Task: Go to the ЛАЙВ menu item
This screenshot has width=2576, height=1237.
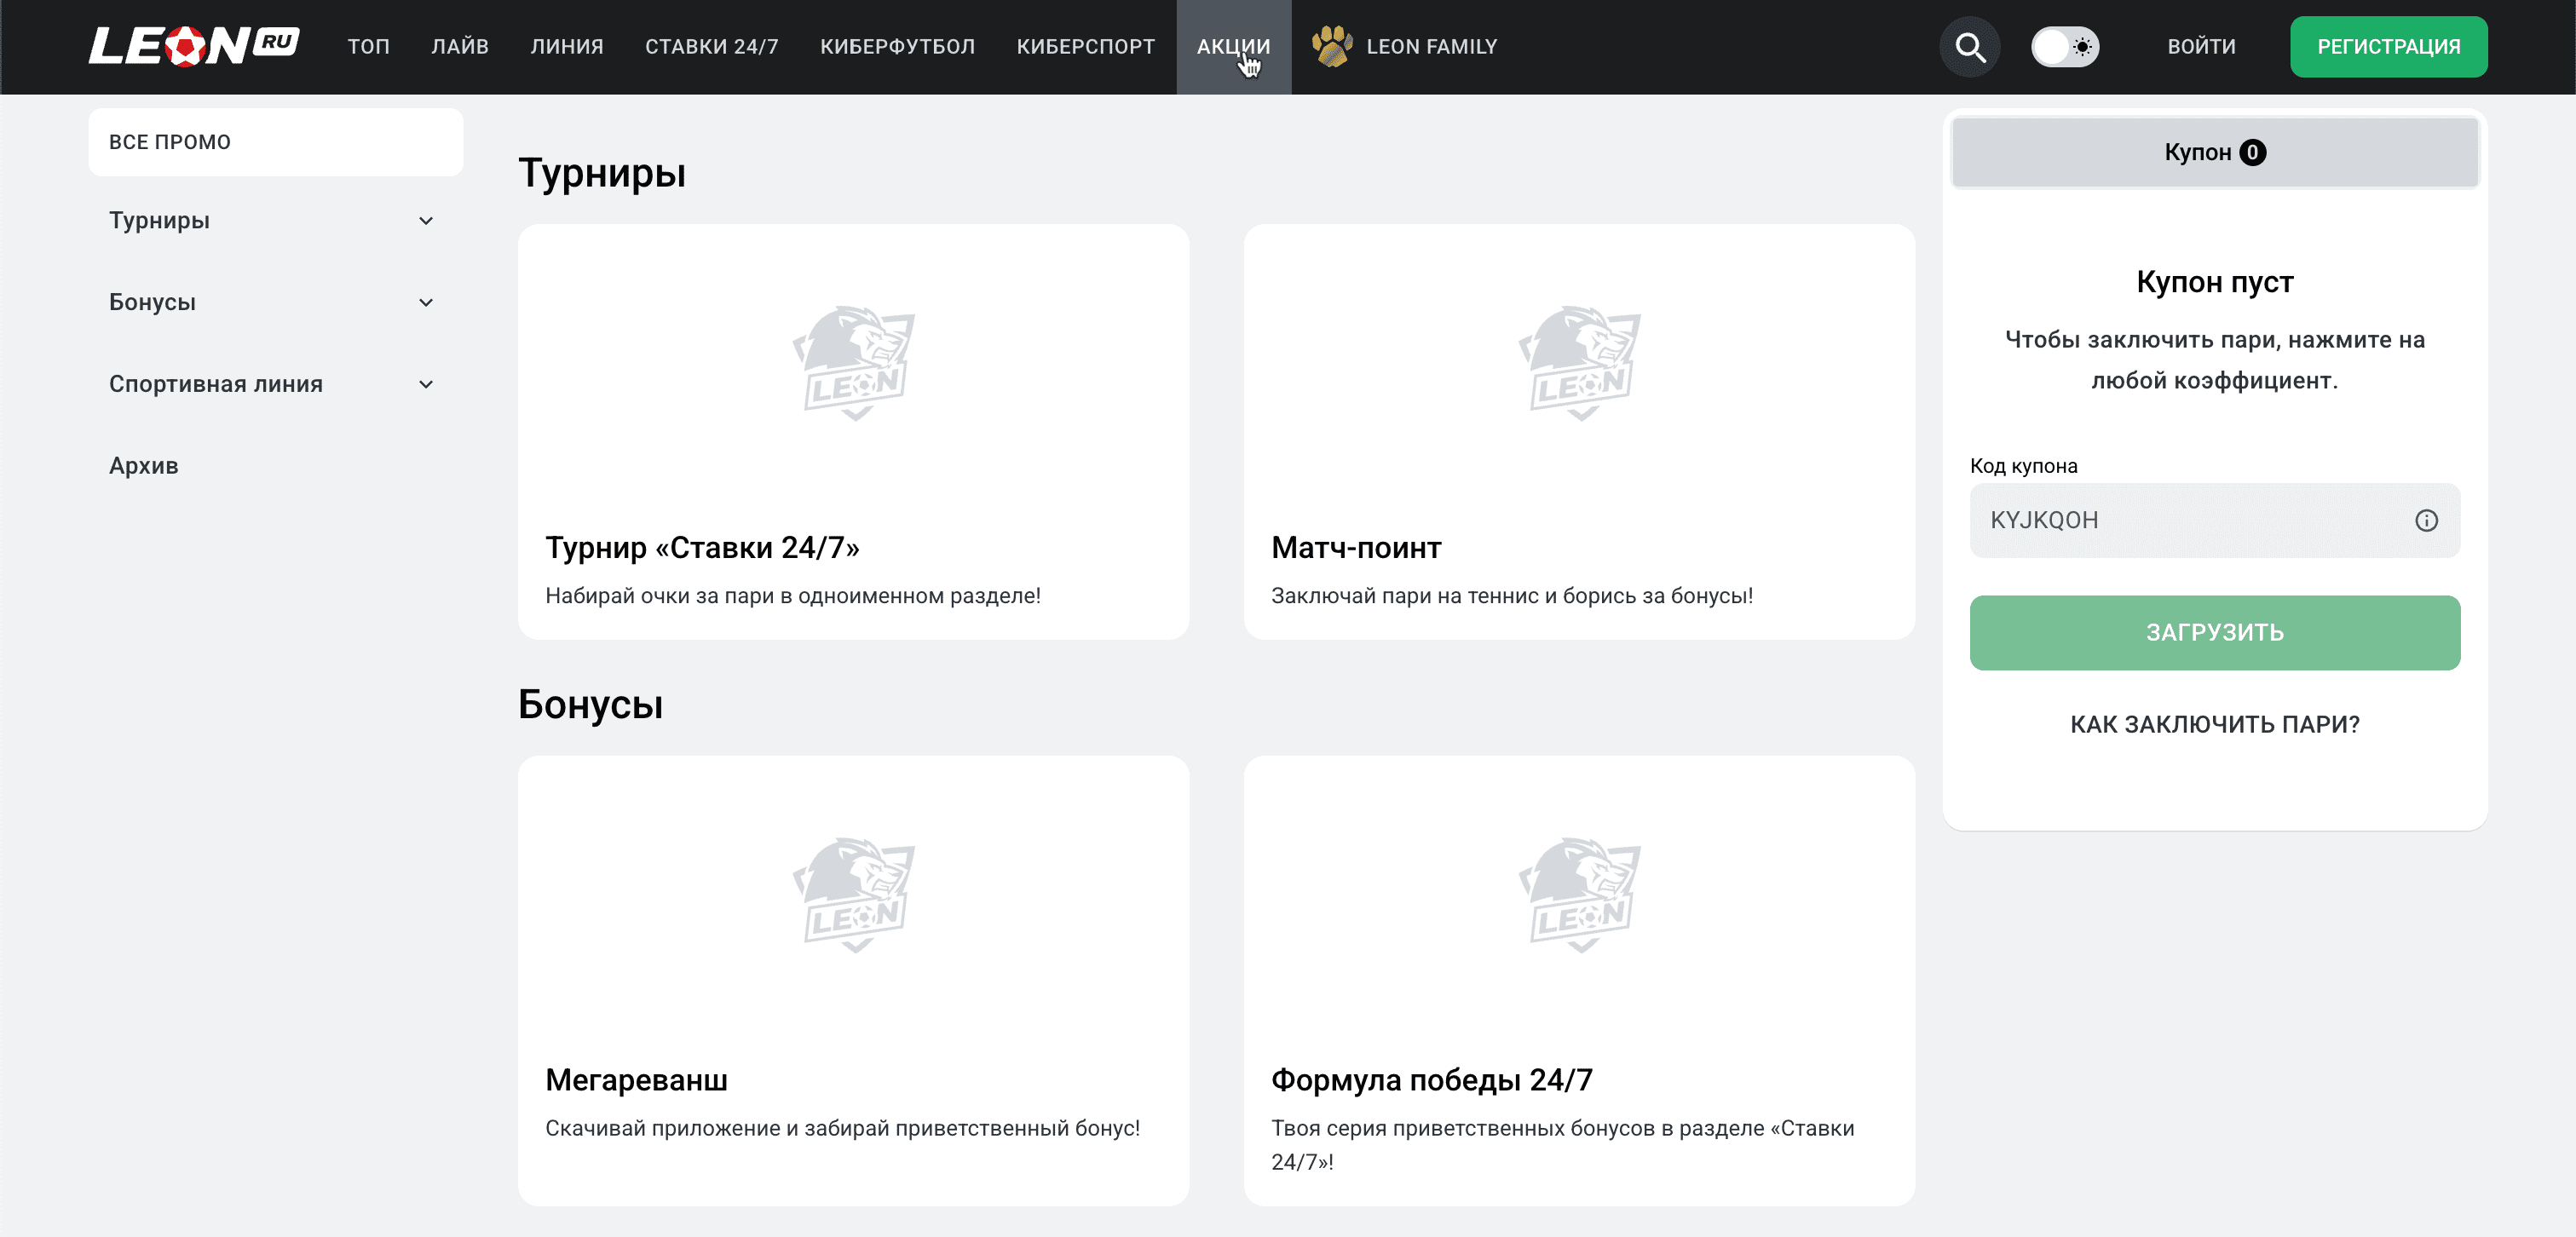Action: click(459, 47)
